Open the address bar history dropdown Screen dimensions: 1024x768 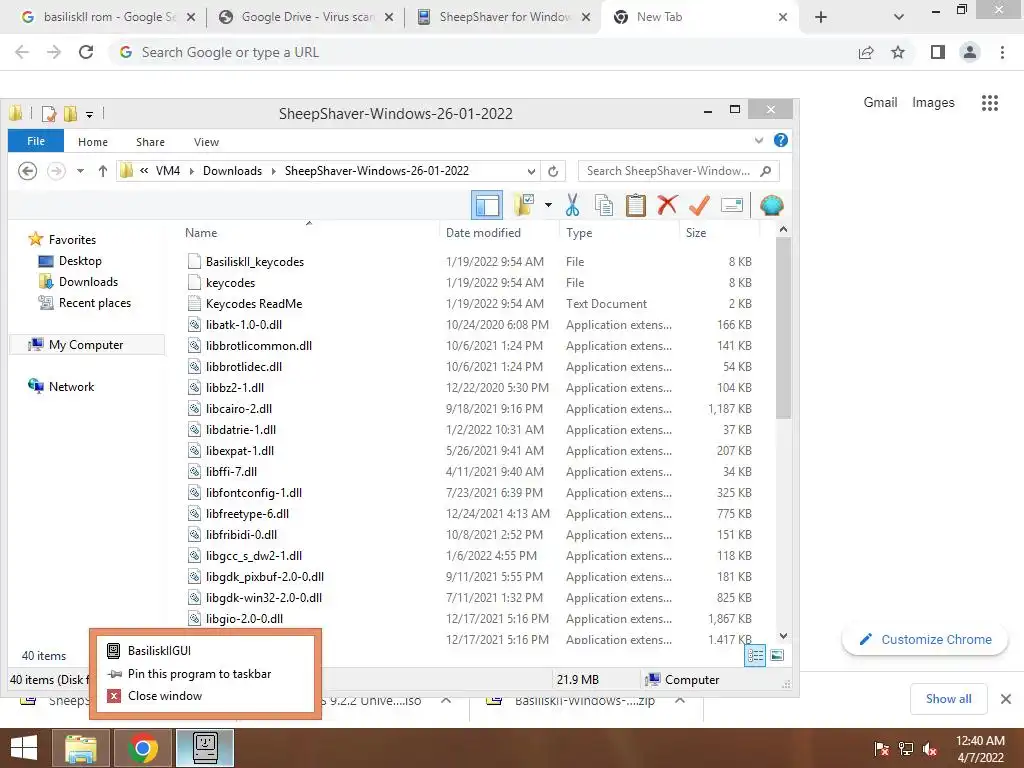coord(532,171)
